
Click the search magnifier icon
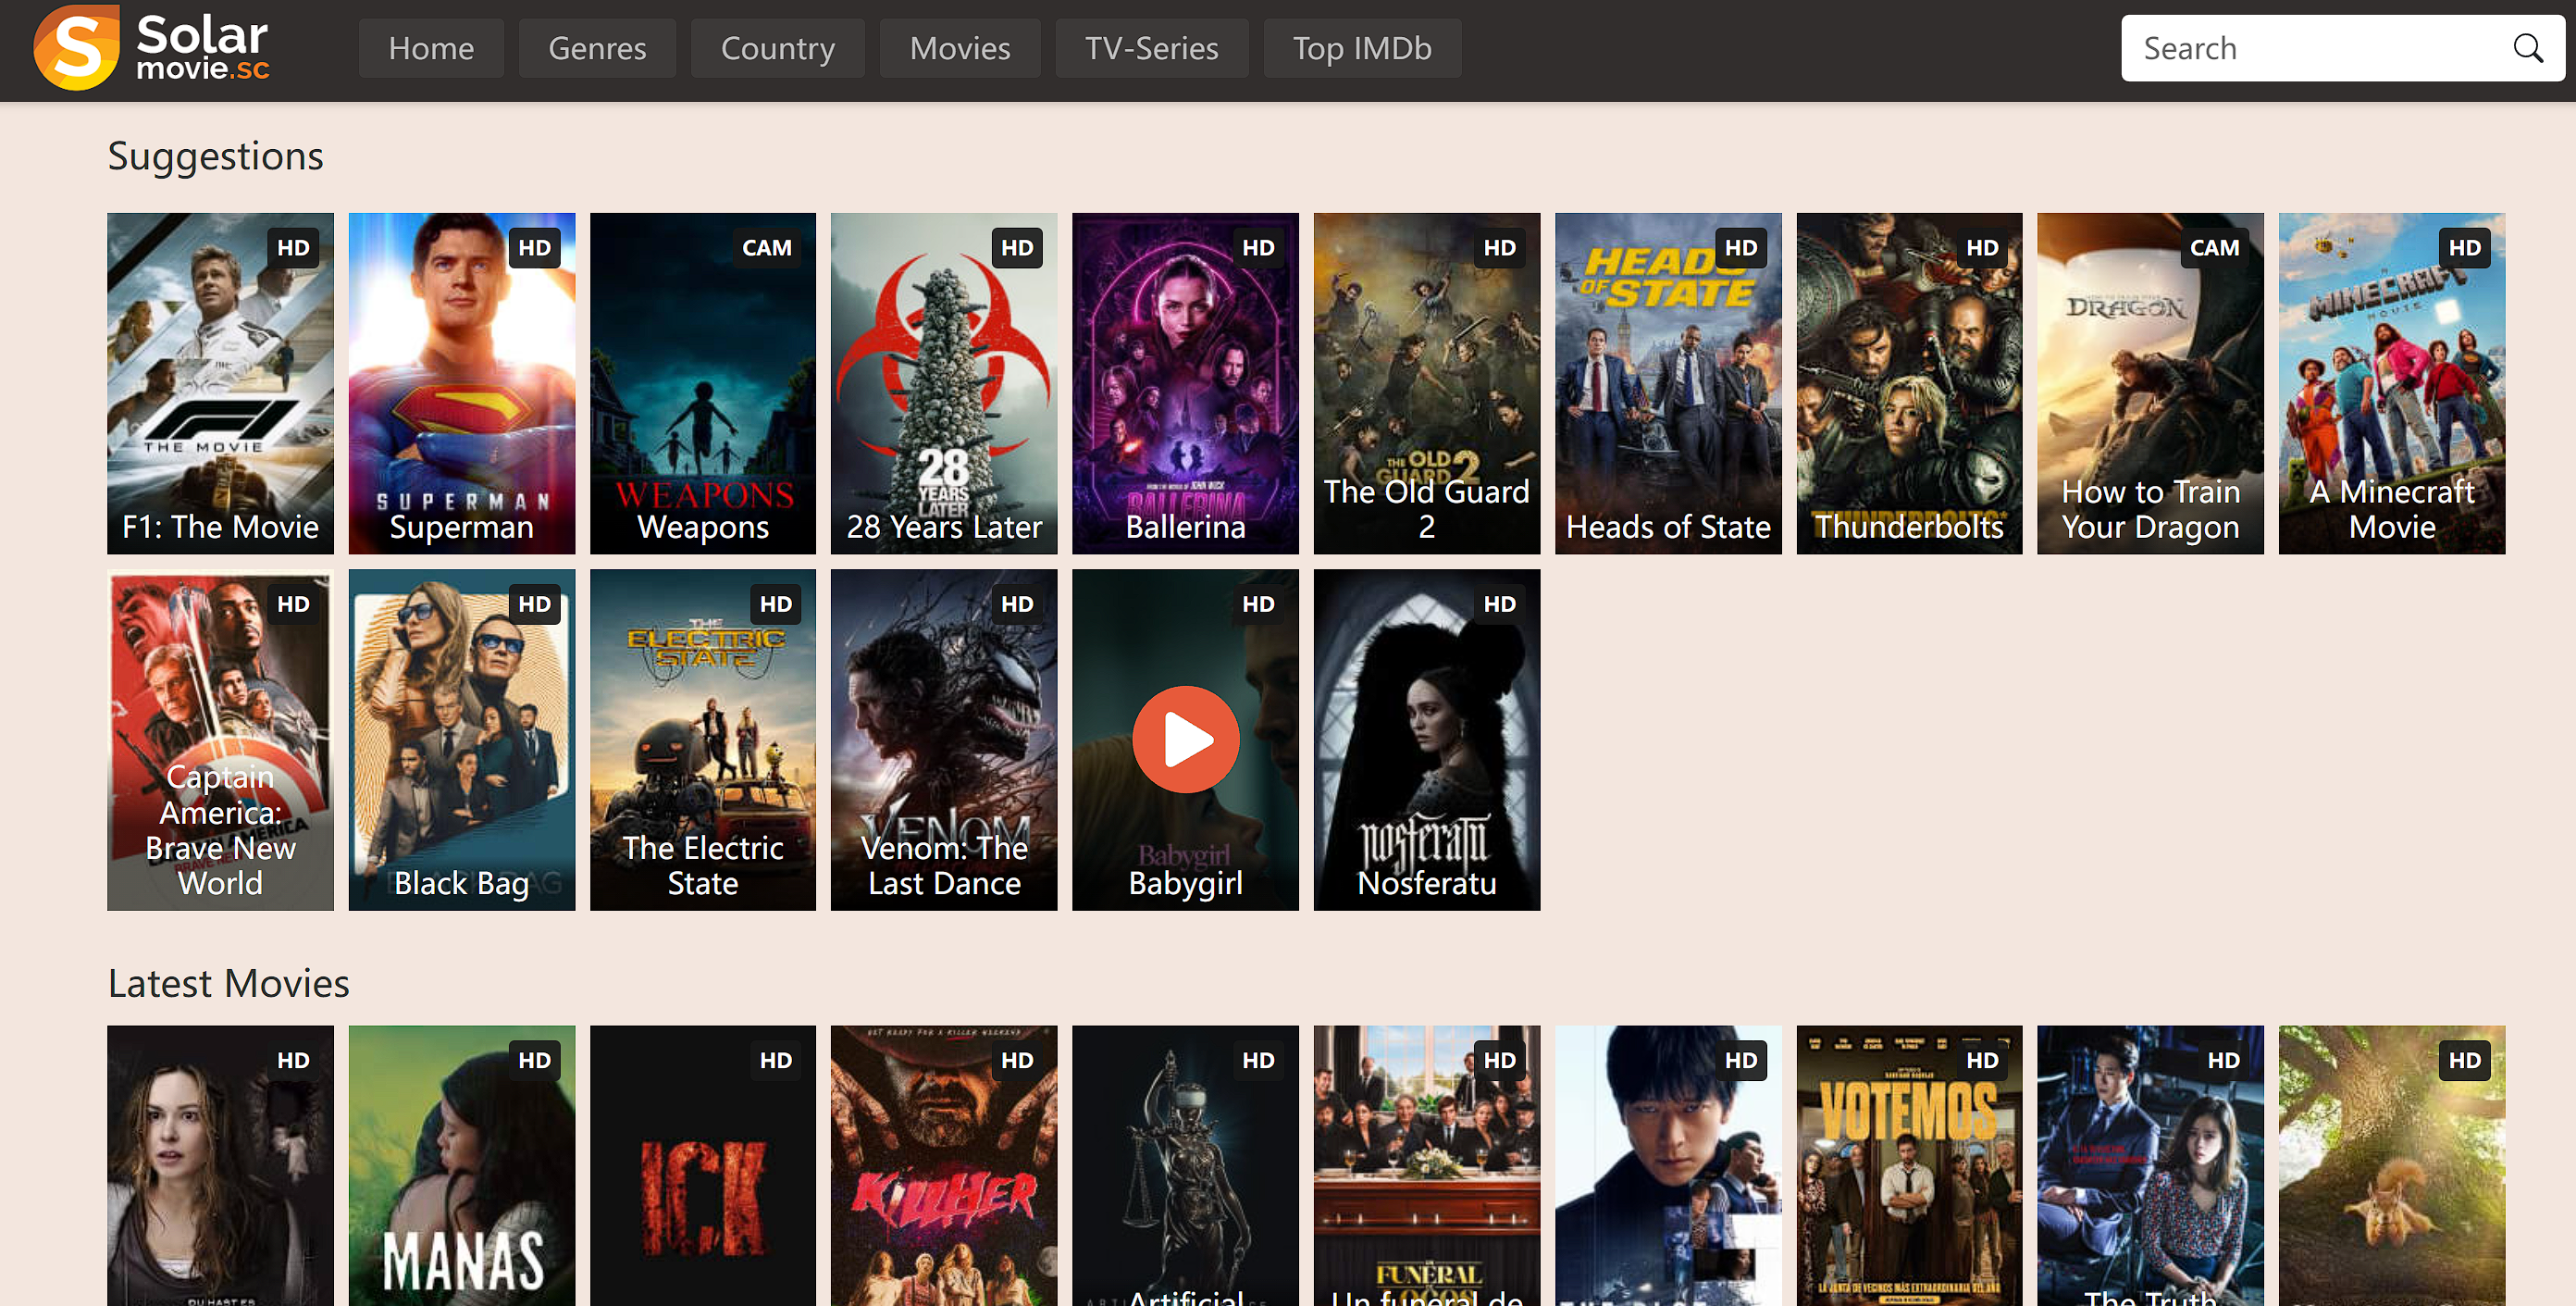[x=2527, y=48]
